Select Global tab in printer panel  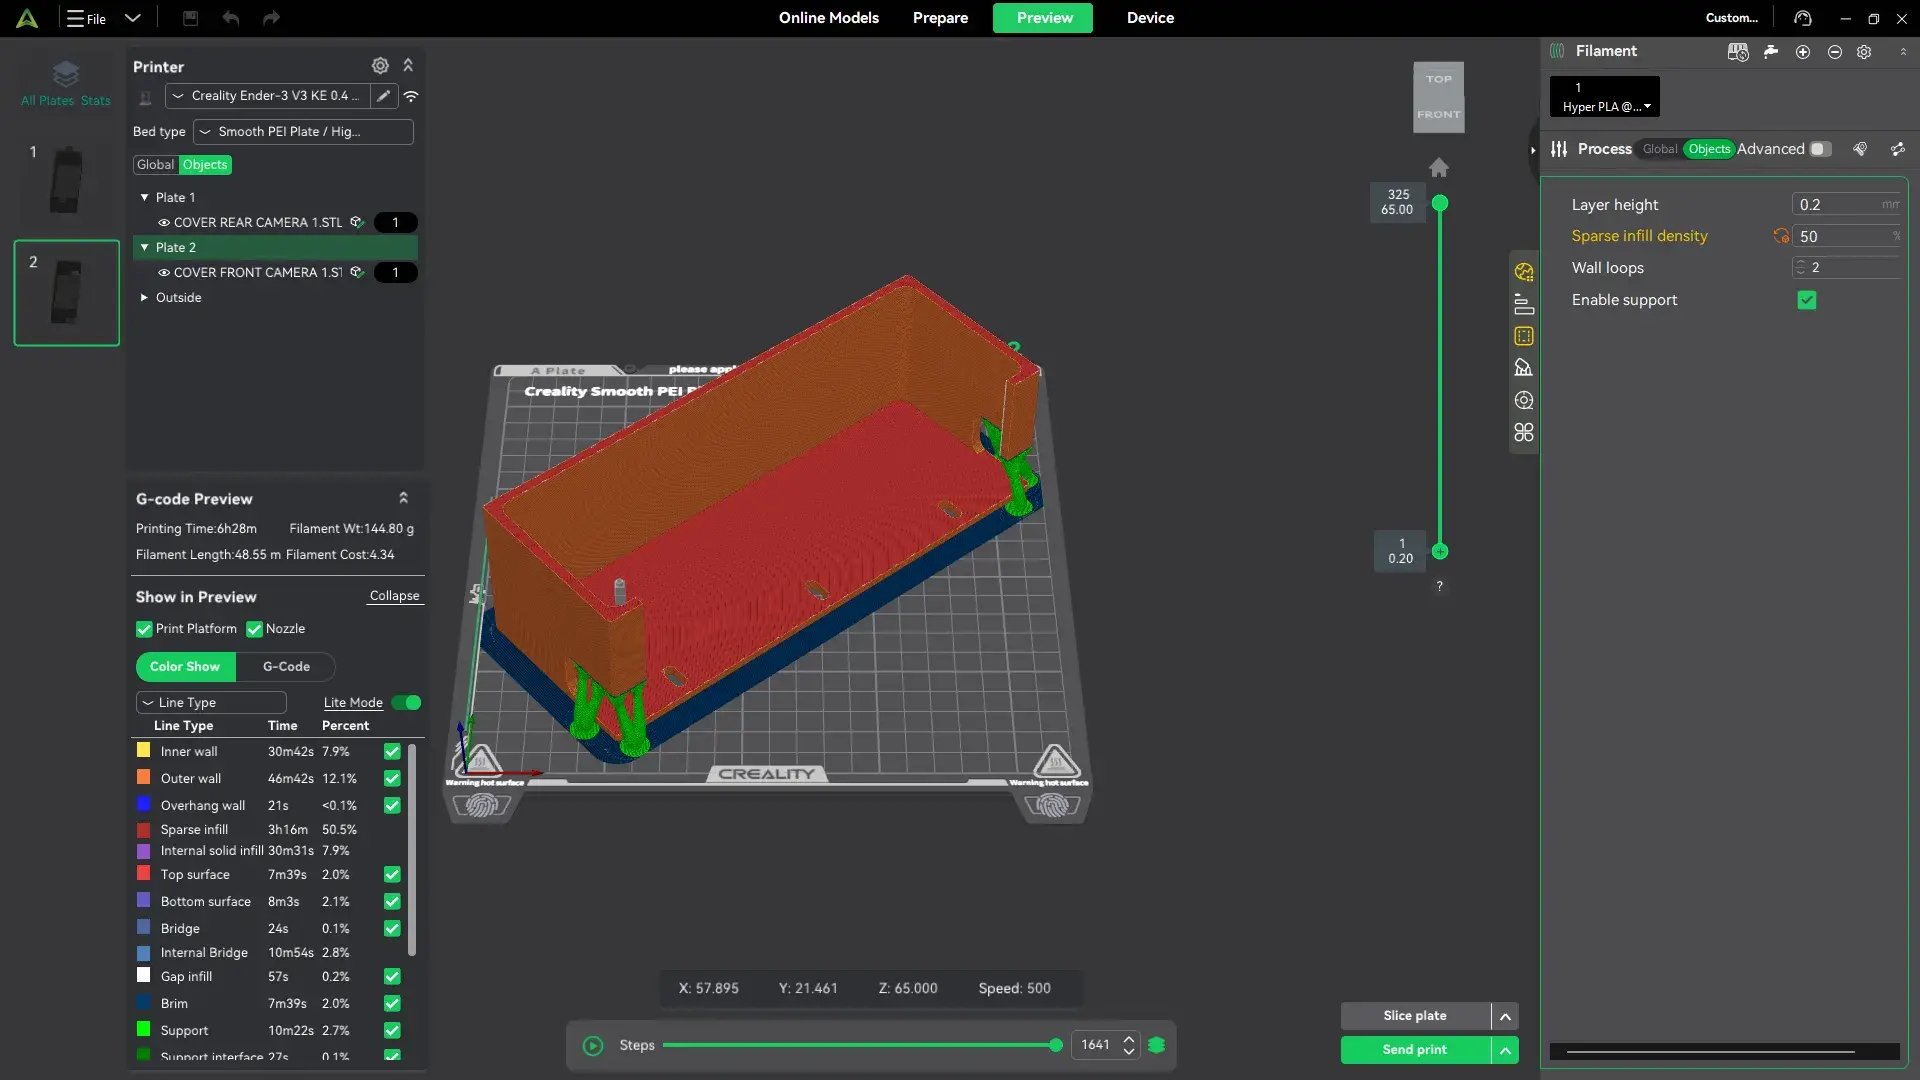(155, 165)
